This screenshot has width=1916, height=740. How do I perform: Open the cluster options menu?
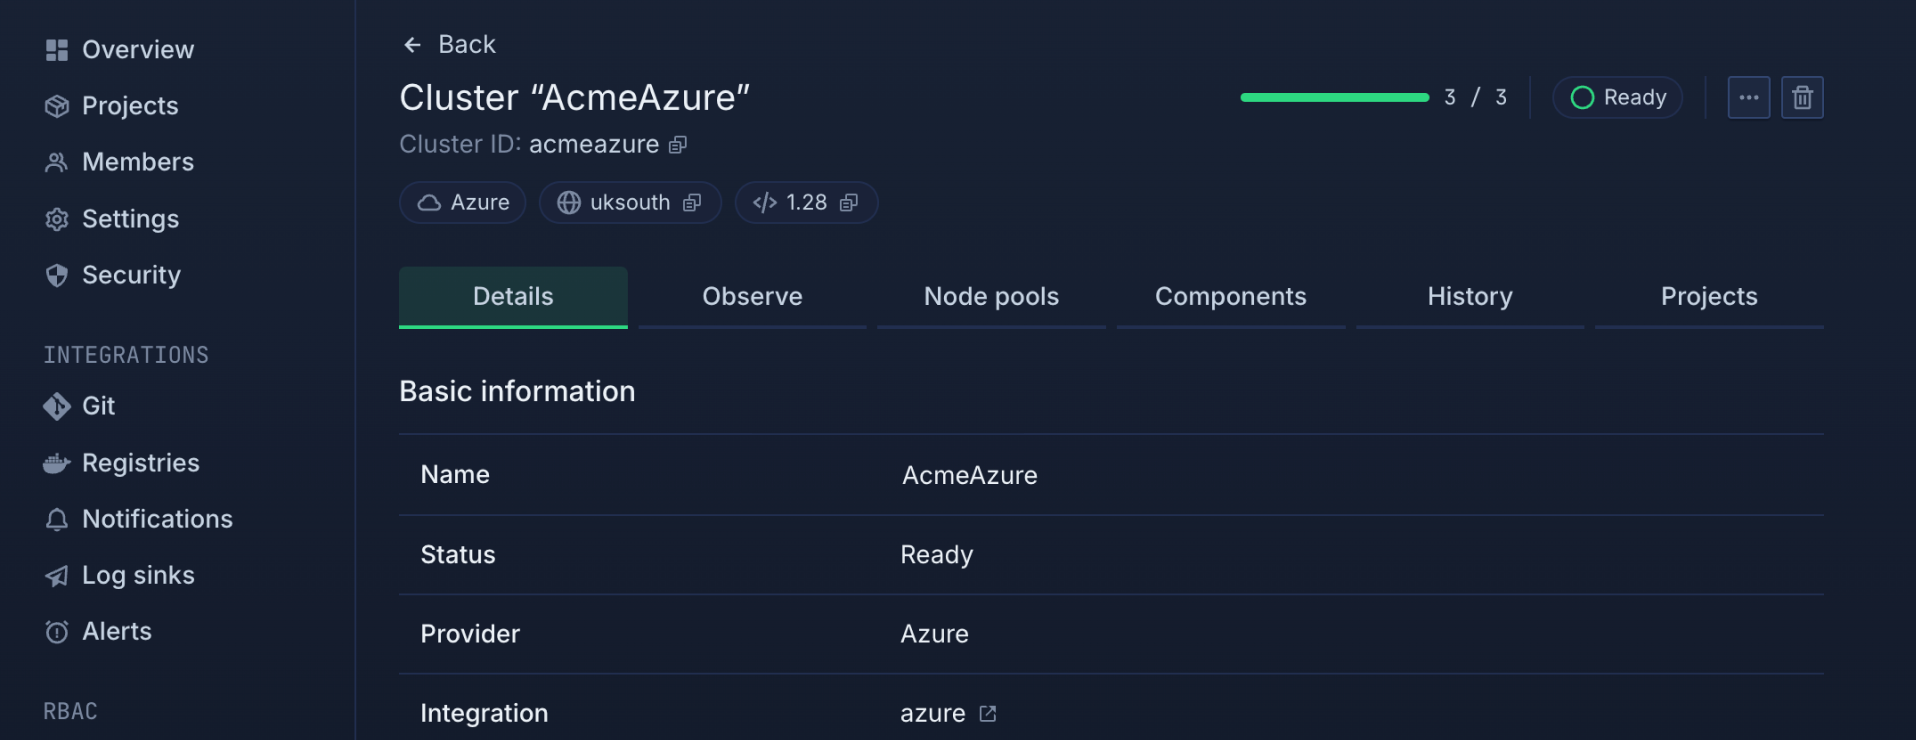coord(1748,97)
